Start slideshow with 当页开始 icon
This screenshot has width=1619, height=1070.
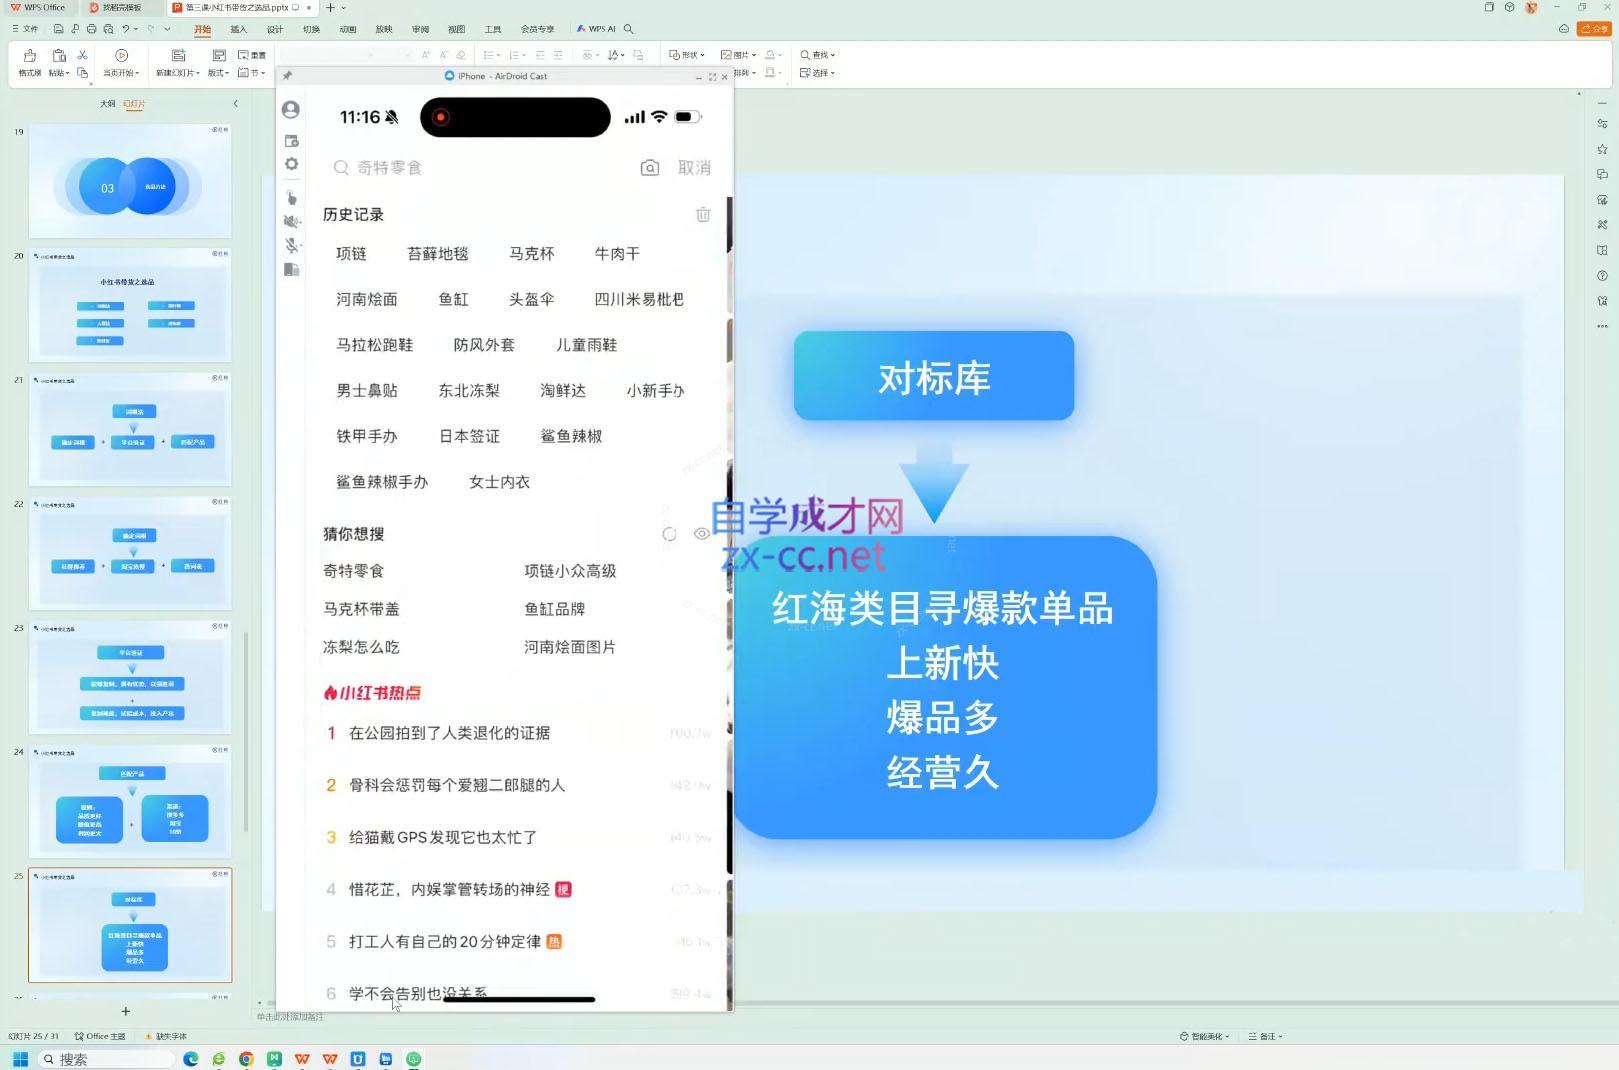tap(121, 62)
